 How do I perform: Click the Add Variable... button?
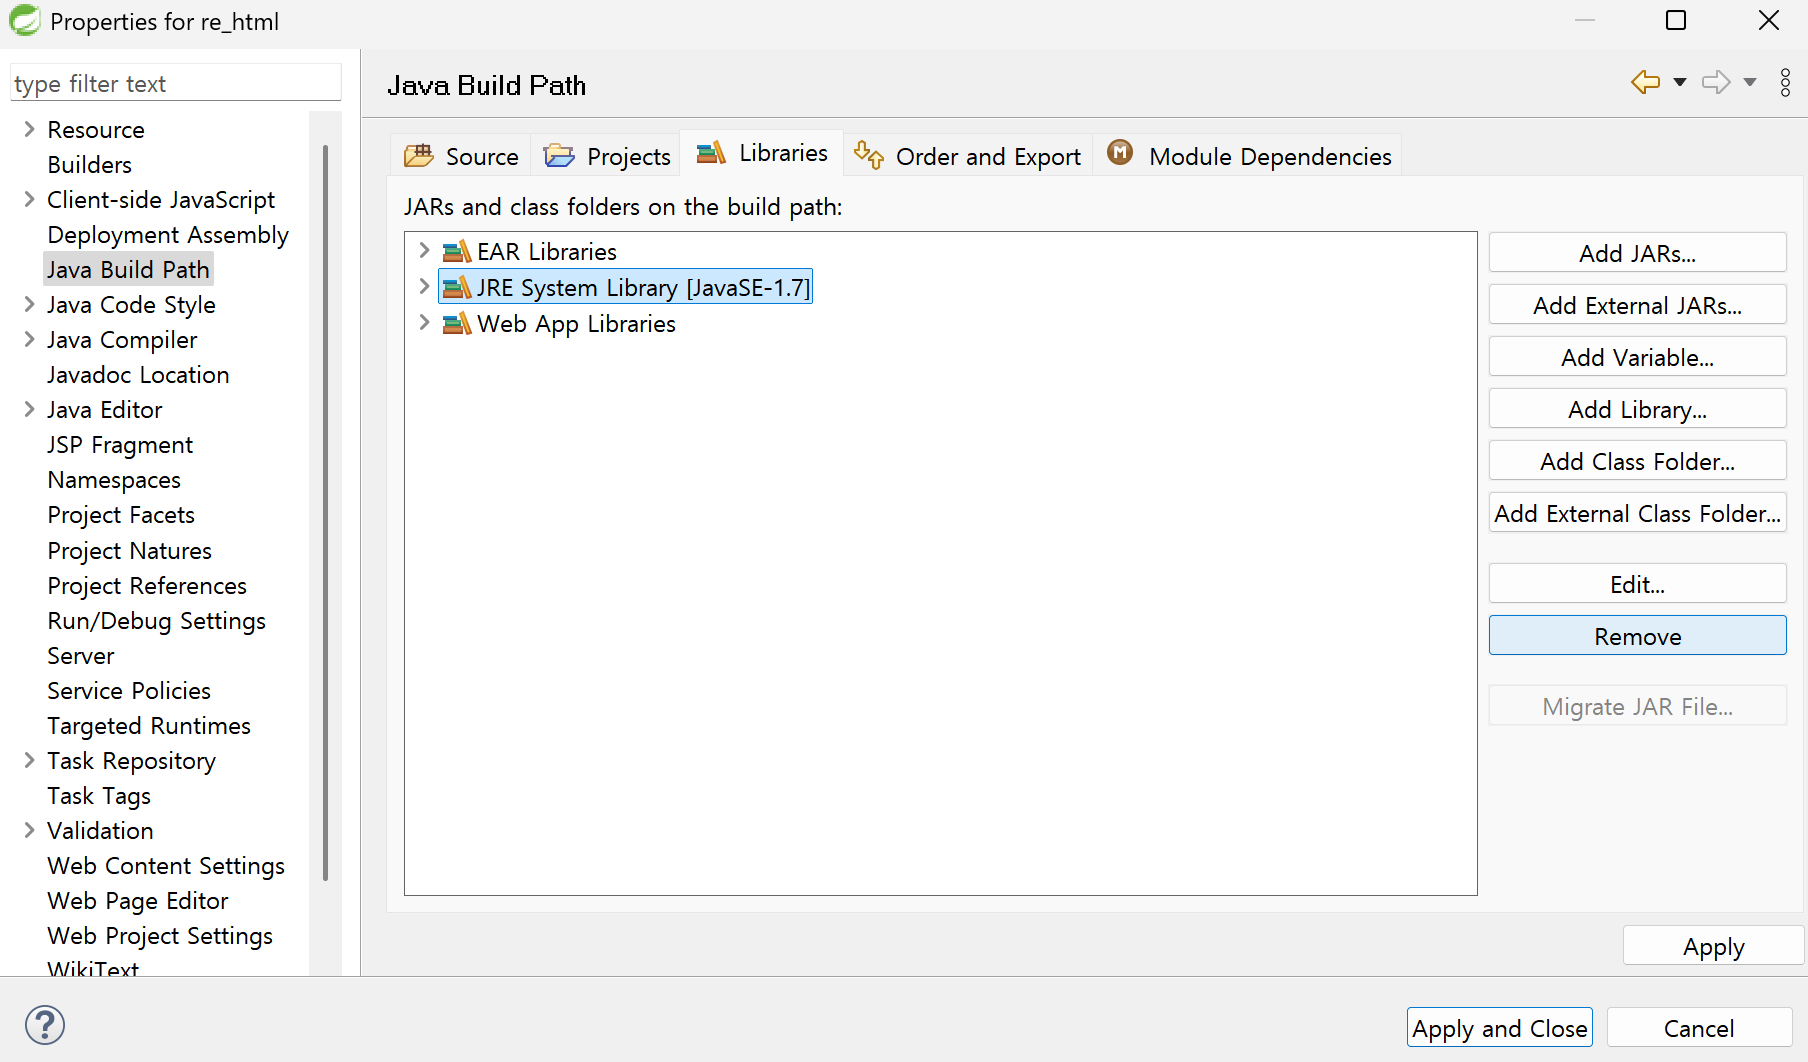coord(1637,357)
